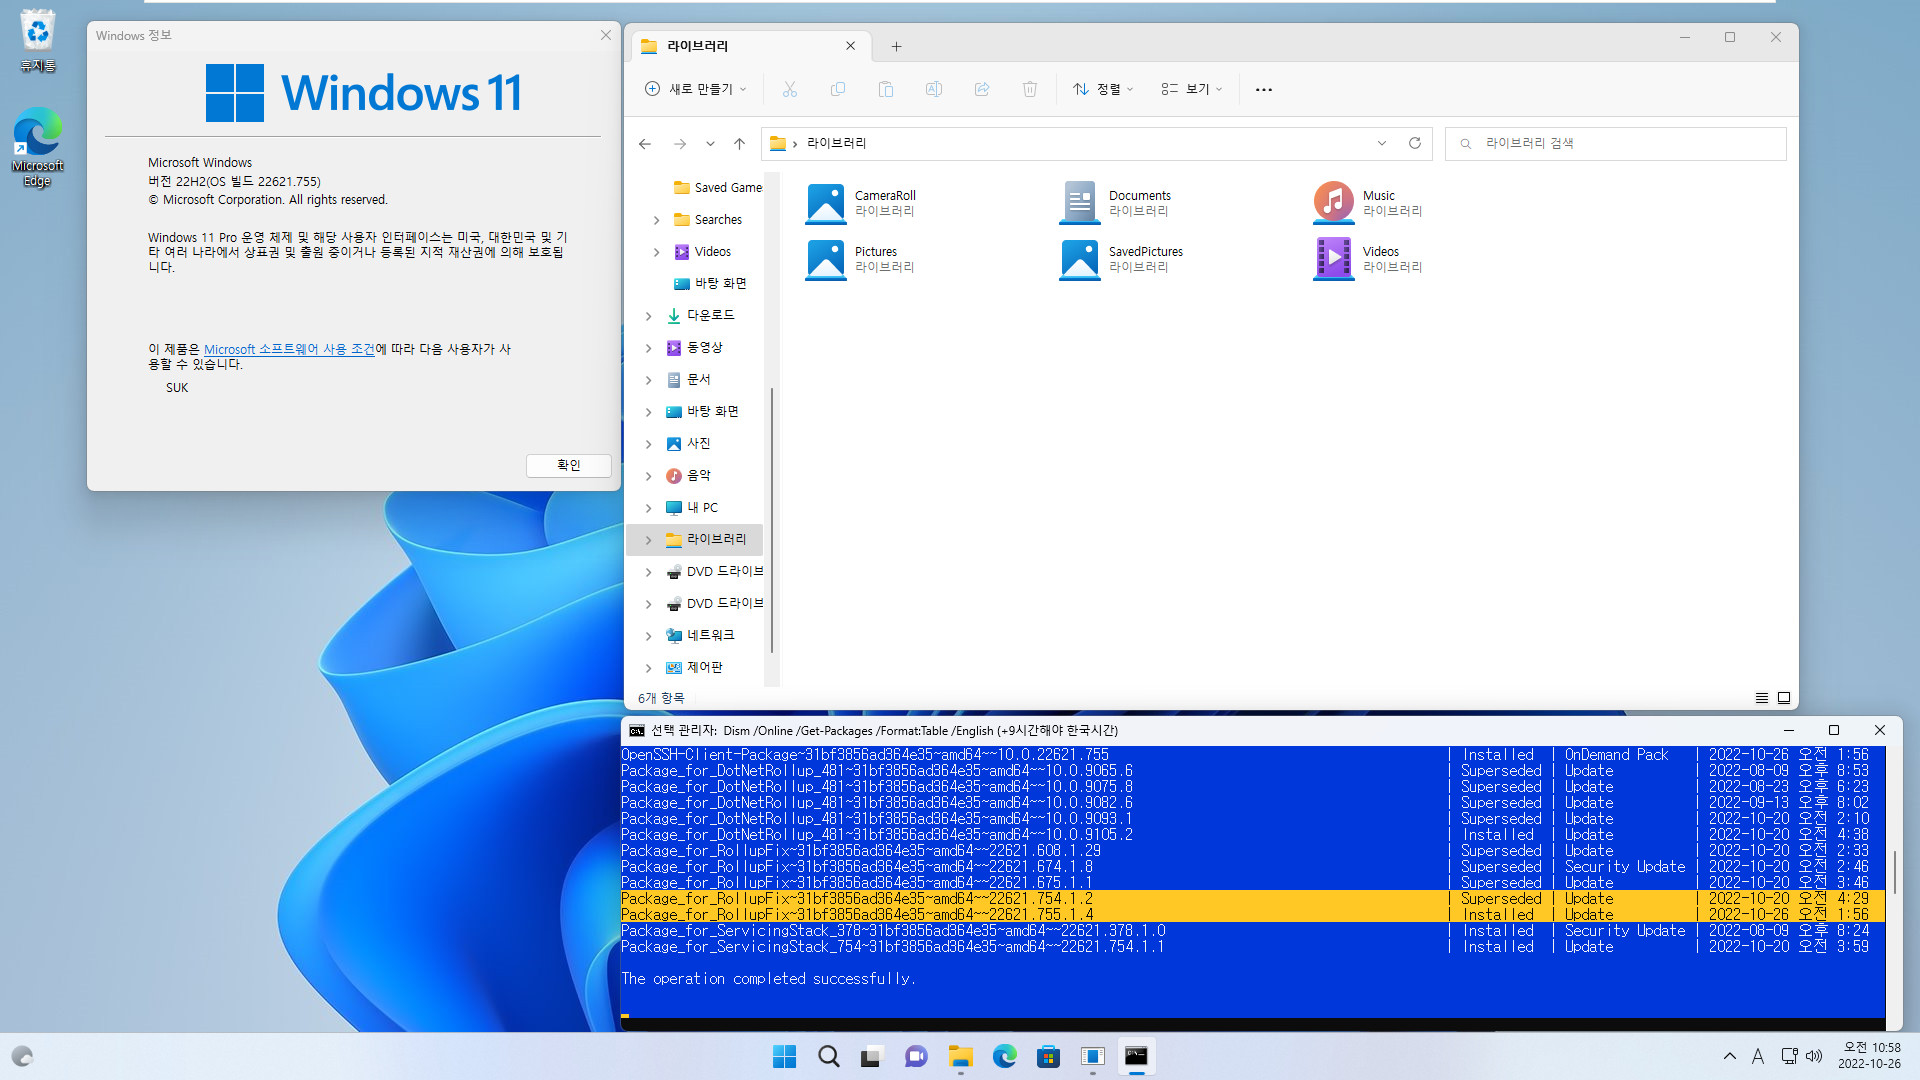The width and height of the screenshot is (1920, 1080).
Task: Select 문서 in navigation pane
Action: (699, 380)
